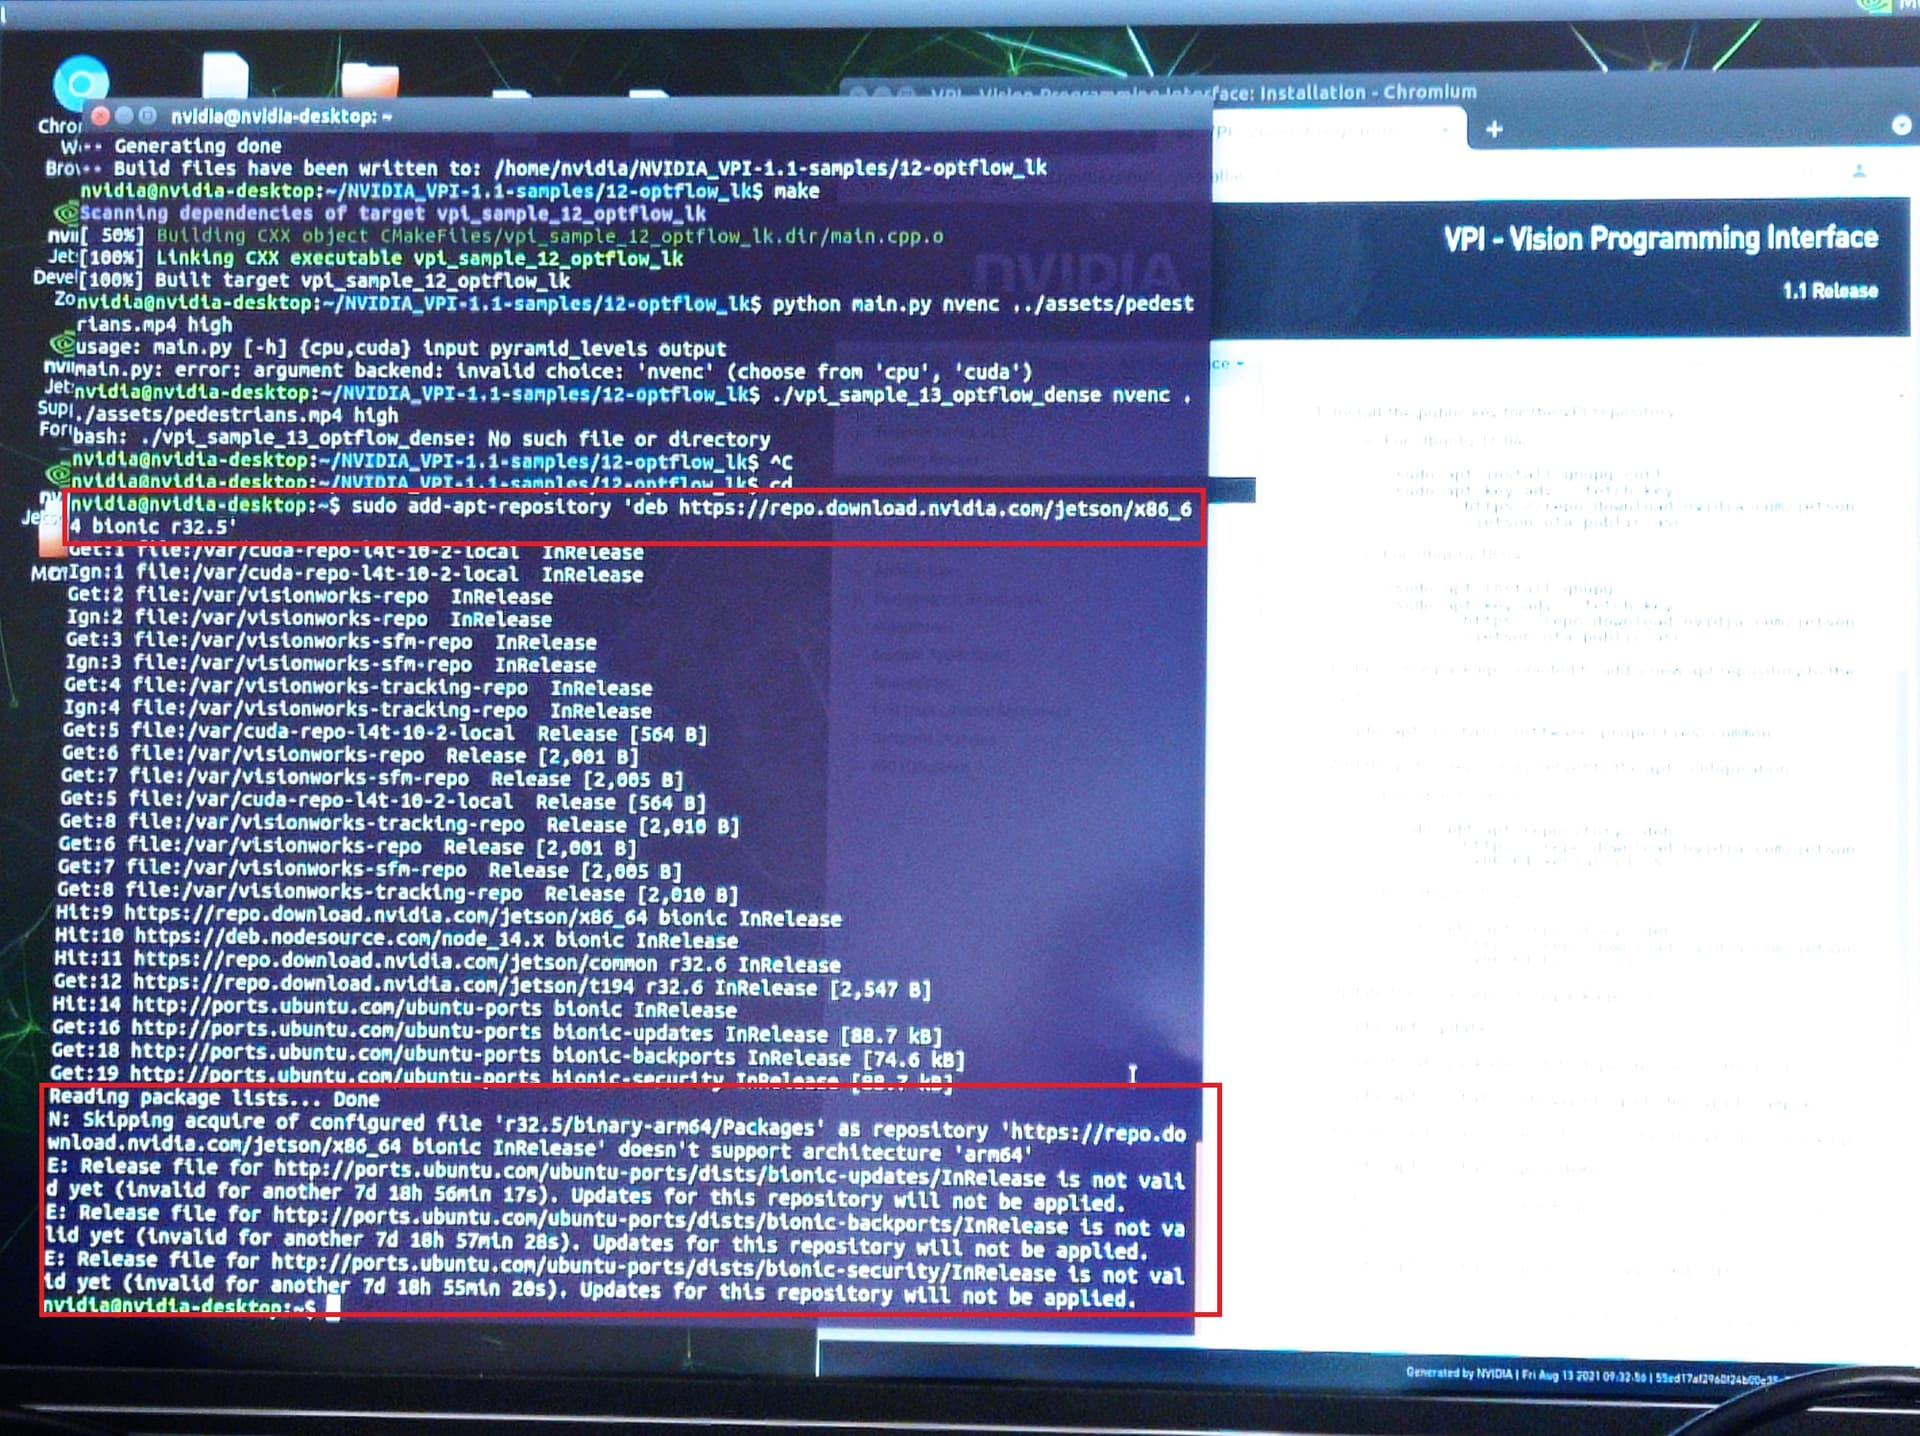Close the terminal window with red button
Image resolution: width=1920 pixels, height=1436 pixels.
[100, 116]
